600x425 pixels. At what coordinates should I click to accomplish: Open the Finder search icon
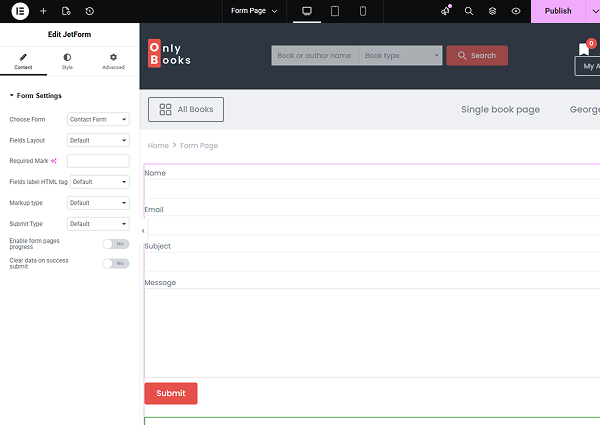click(469, 11)
